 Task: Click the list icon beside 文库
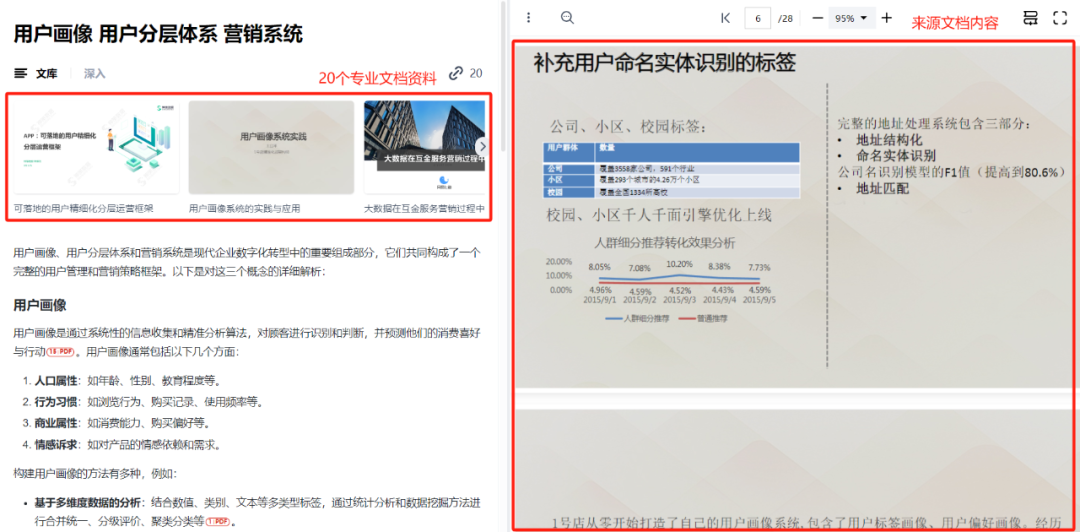[x=21, y=74]
